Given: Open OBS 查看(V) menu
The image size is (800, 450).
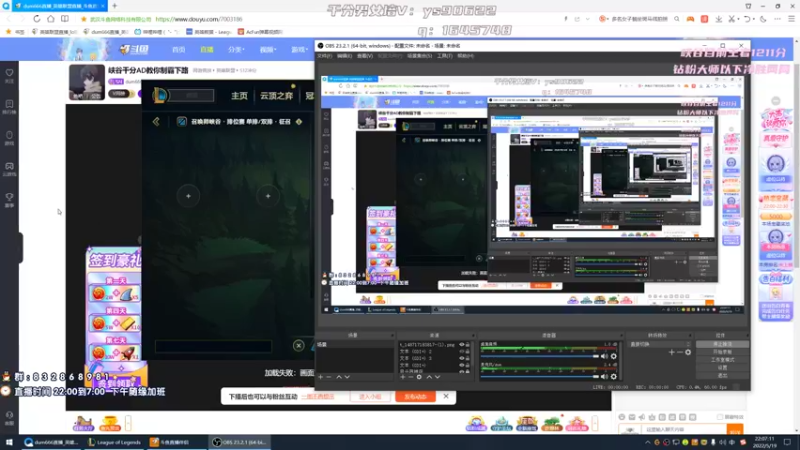Looking at the screenshot, I should coord(365,56).
